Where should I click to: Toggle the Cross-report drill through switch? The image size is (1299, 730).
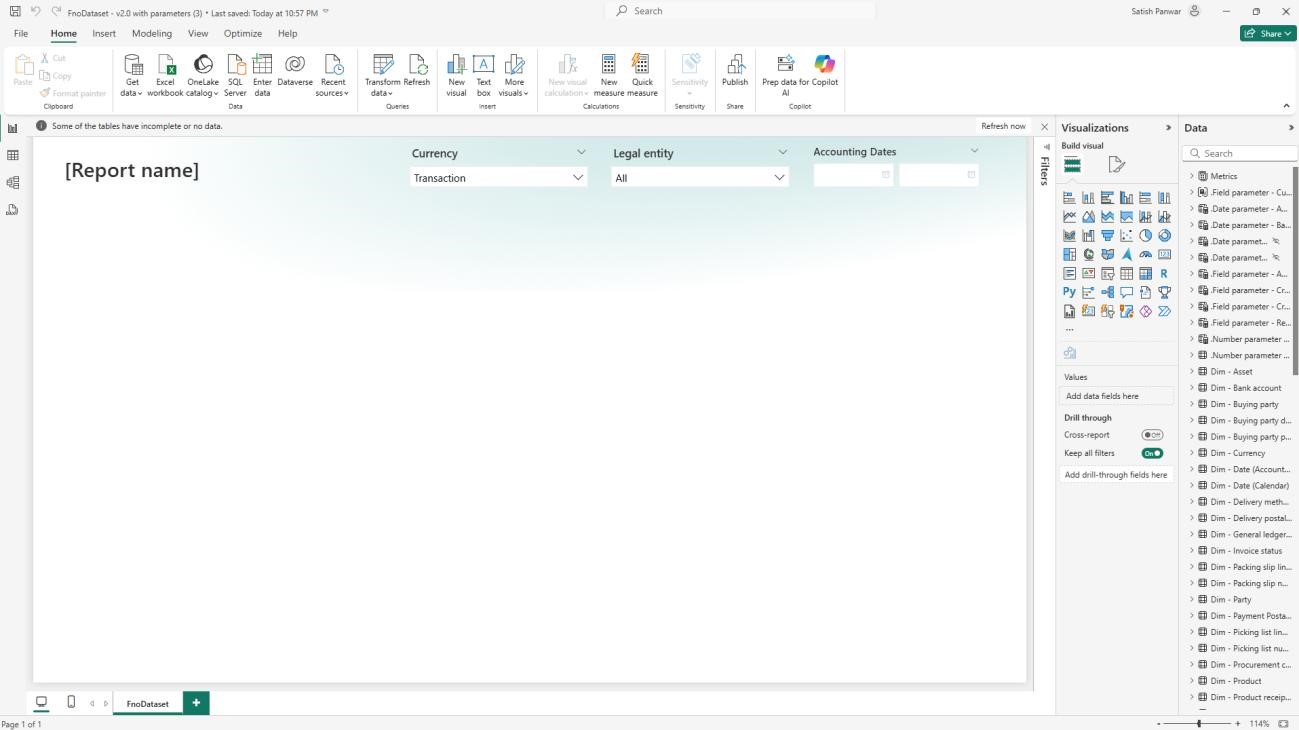[x=1152, y=435]
